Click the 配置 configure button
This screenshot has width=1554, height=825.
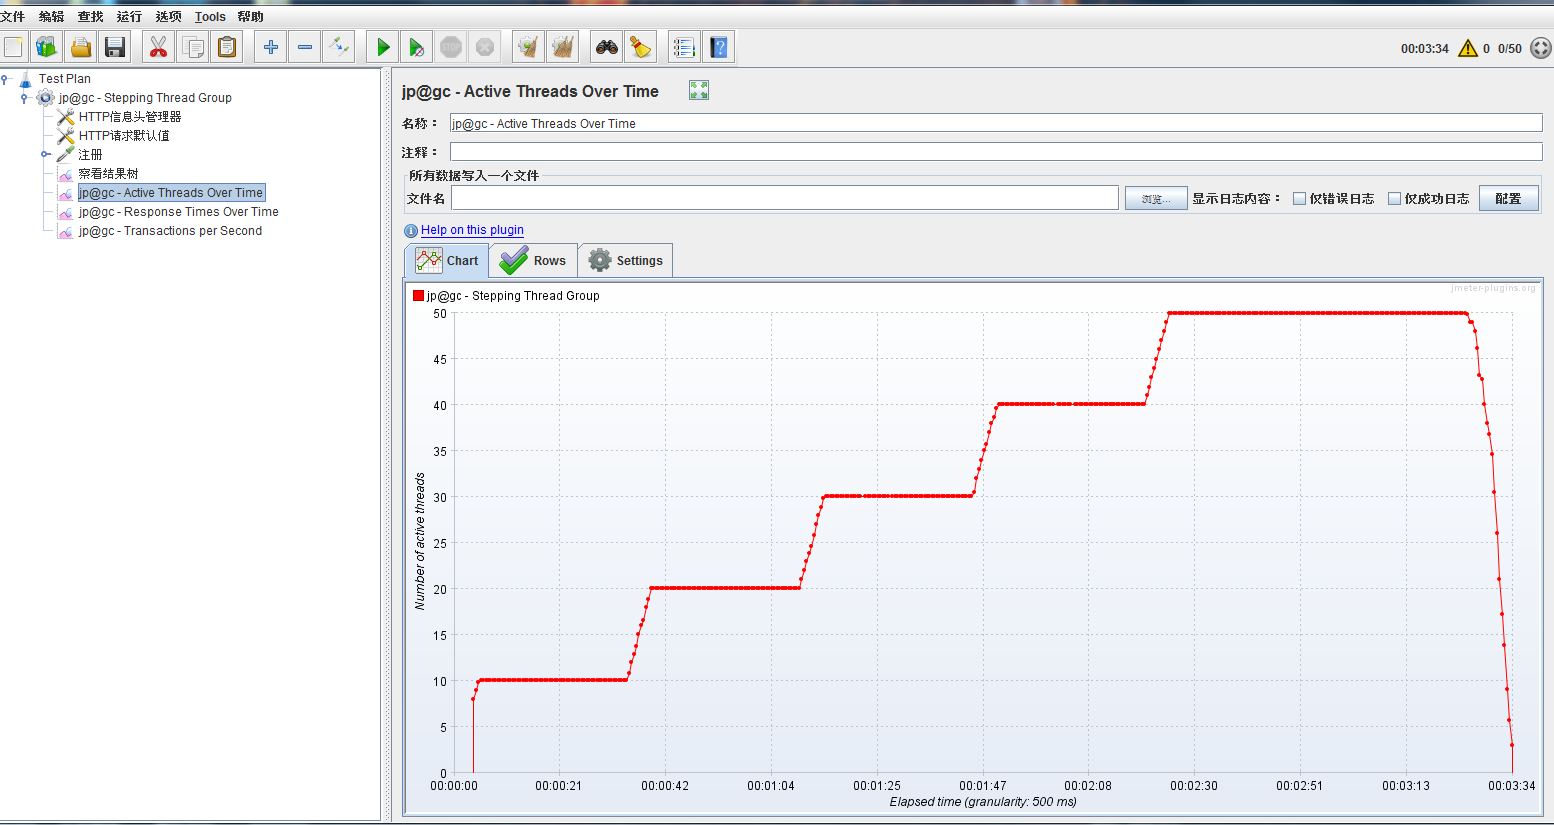pyautogui.click(x=1508, y=198)
